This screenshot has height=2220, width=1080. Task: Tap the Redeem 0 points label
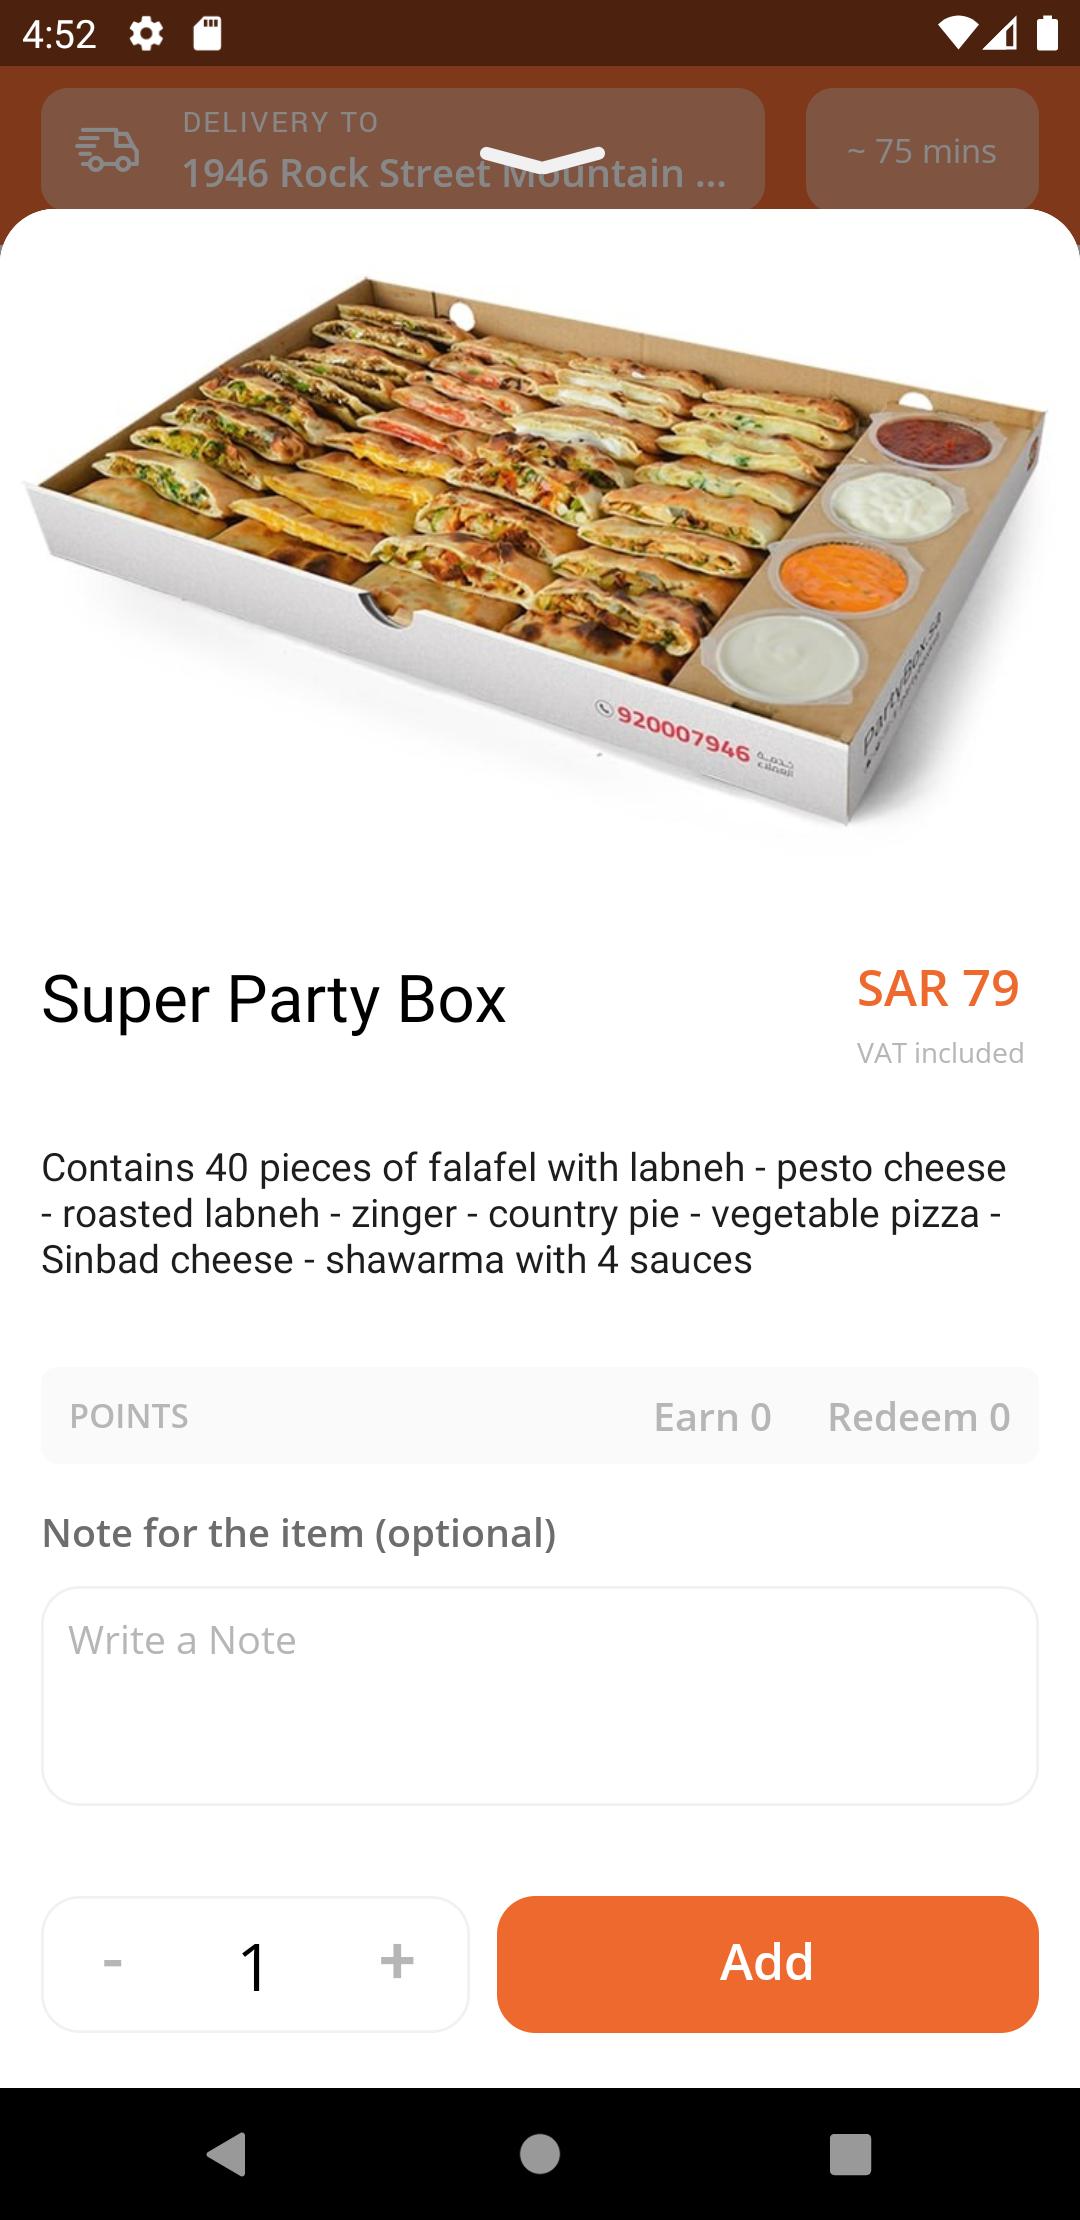[918, 1417]
